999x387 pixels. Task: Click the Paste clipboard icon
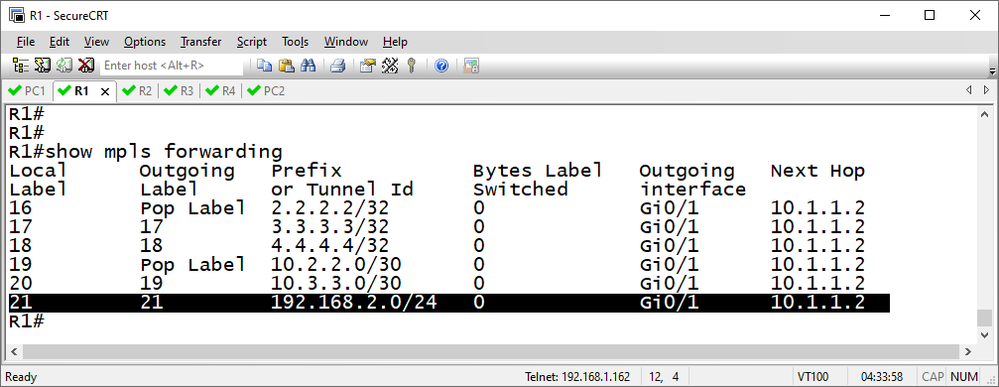[x=287, y=65]
